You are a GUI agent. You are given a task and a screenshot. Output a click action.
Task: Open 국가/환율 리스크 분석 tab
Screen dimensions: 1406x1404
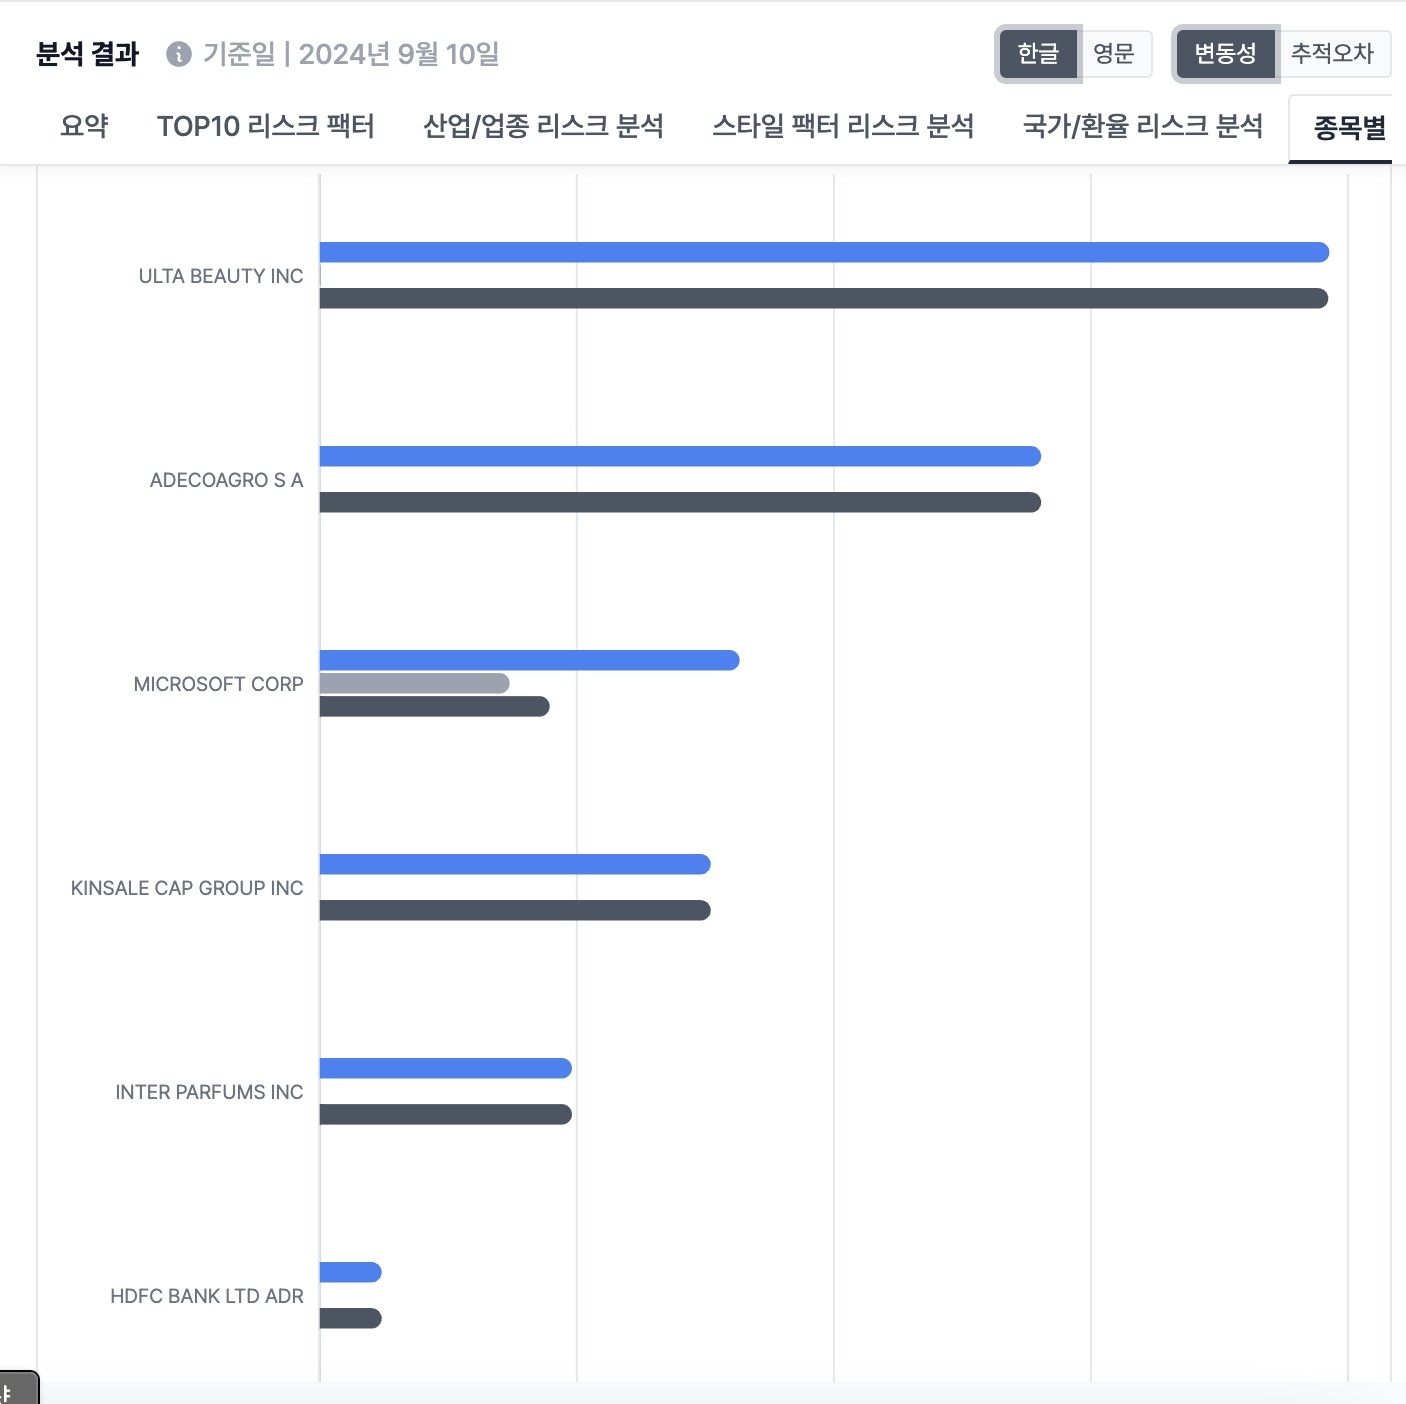pos(1143,126)
